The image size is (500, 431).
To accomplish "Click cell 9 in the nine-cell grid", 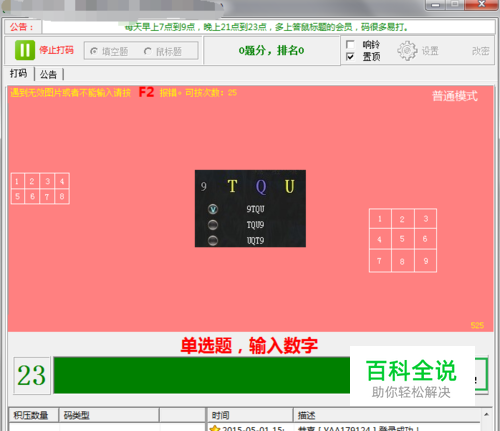I will click(x=426, y=261).
